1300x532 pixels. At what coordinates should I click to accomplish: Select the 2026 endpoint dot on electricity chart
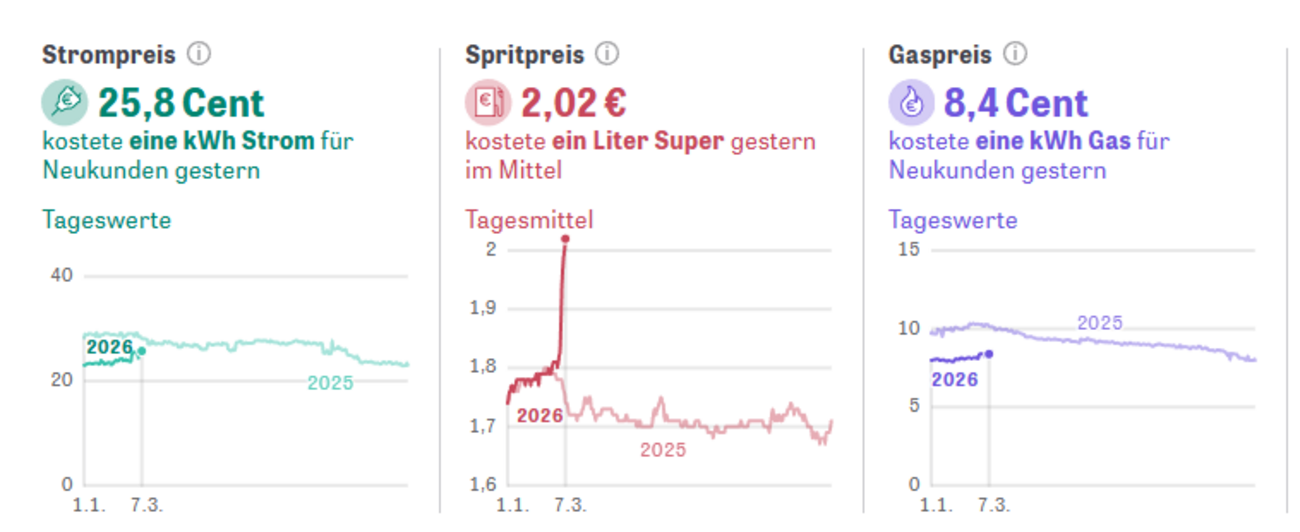point(142,351)
